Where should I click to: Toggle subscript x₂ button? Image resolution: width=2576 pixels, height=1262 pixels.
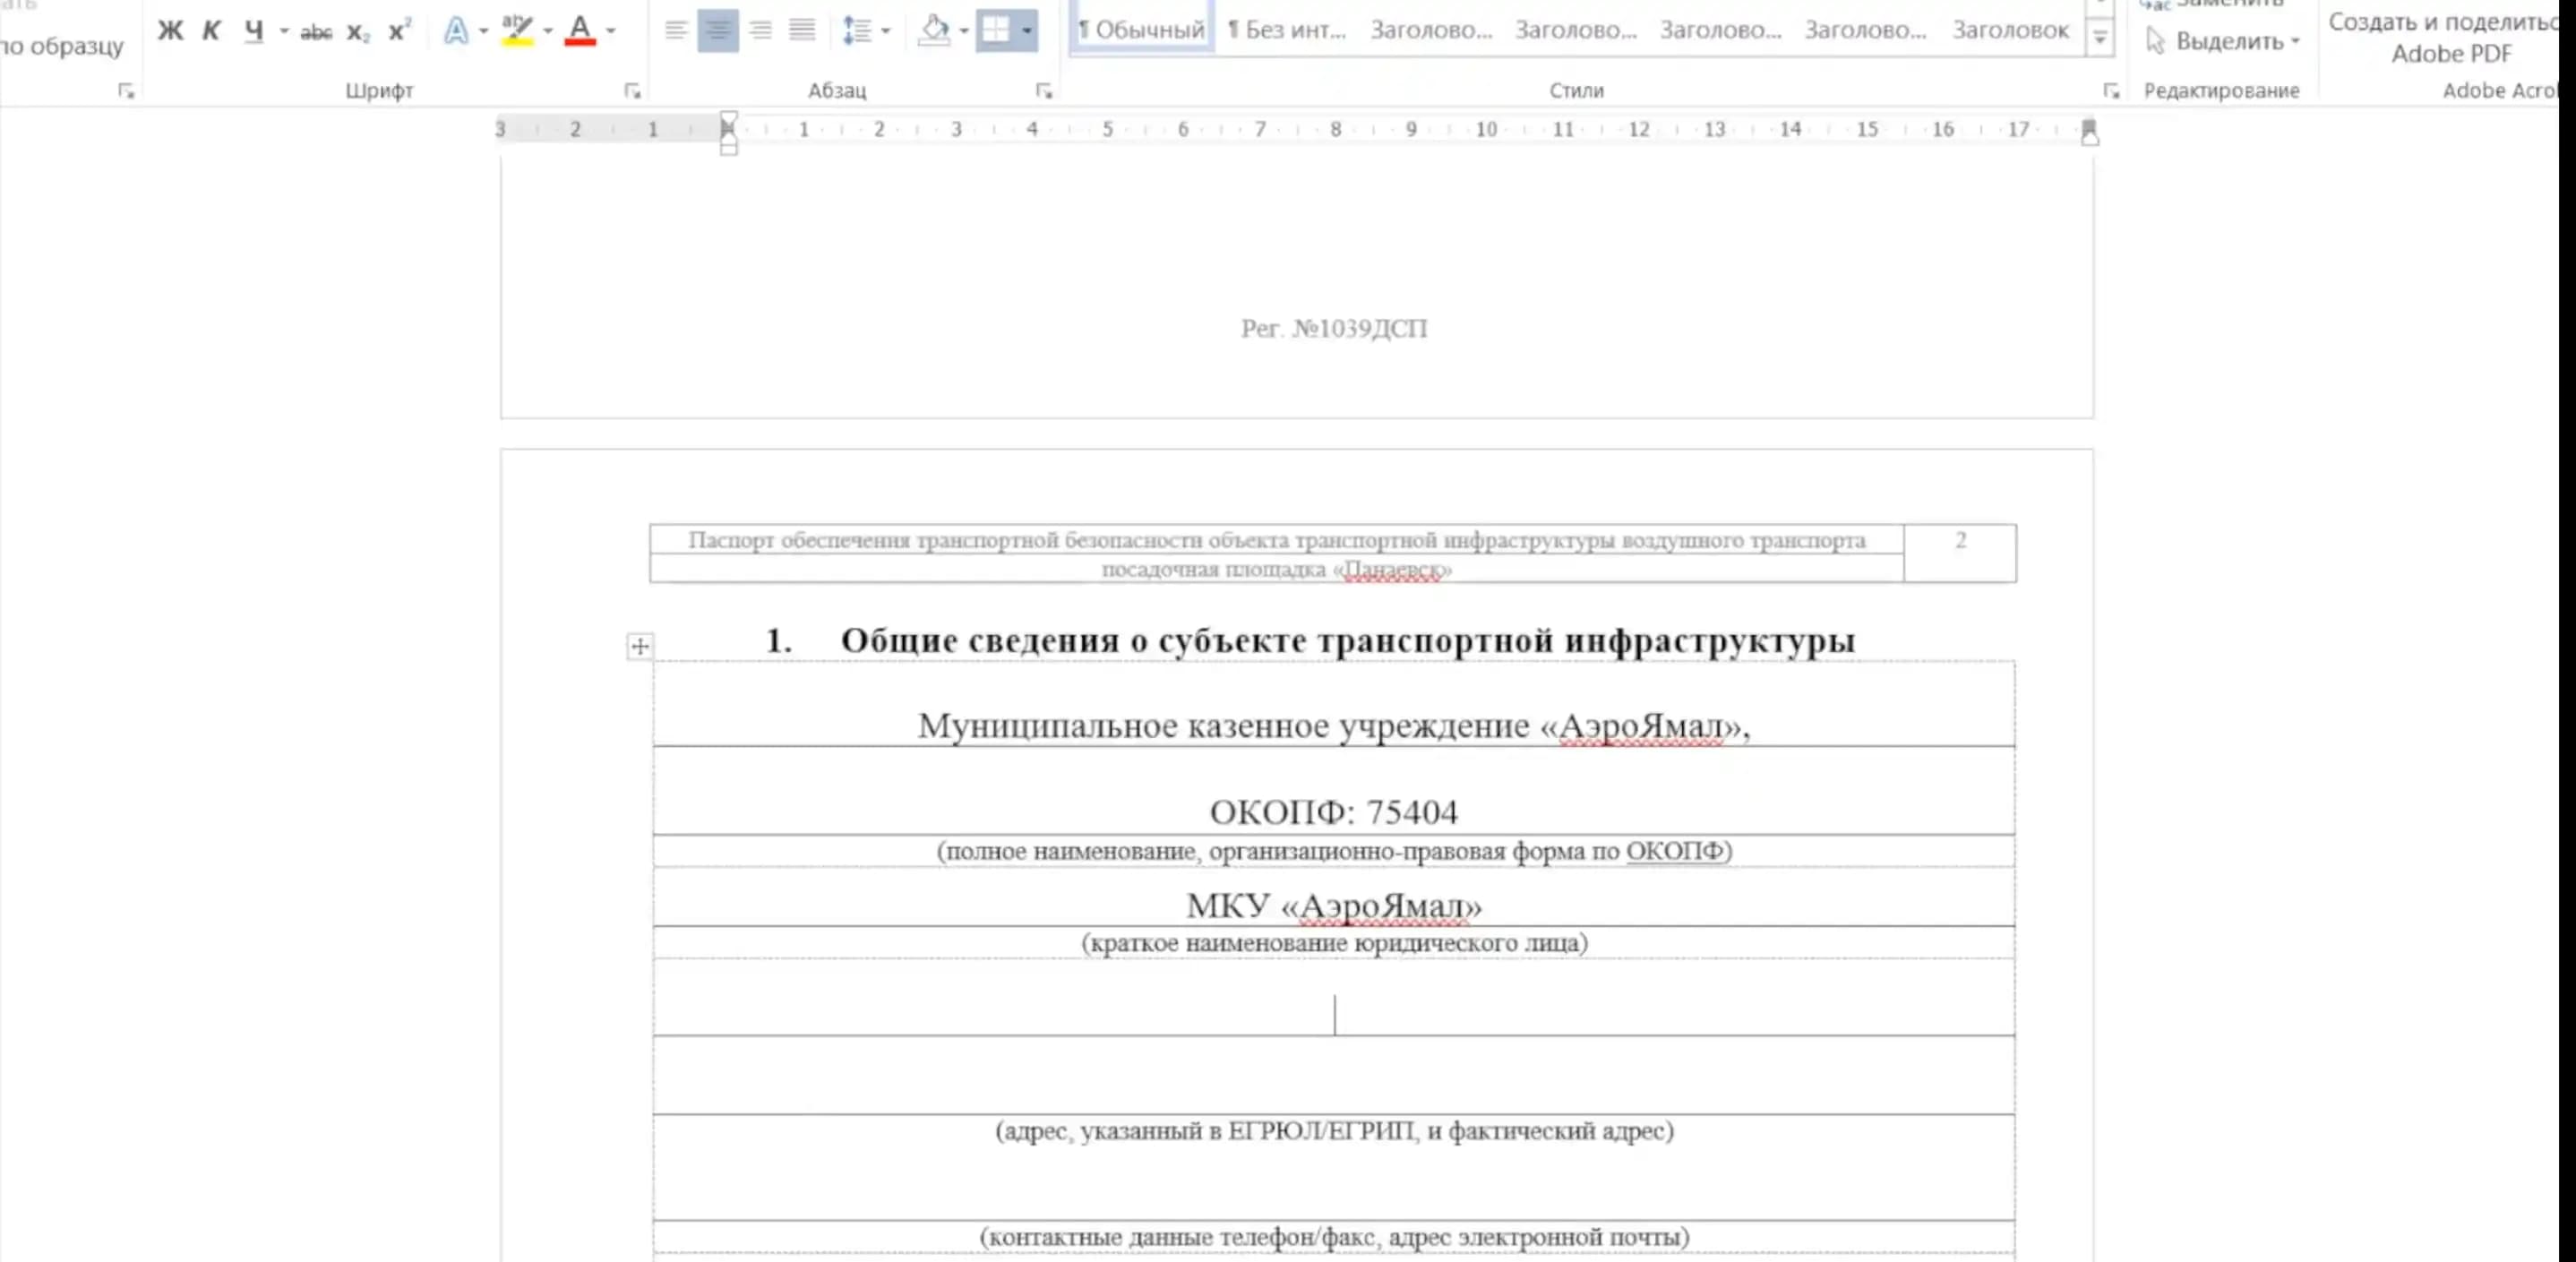click(x=358, y=32)
